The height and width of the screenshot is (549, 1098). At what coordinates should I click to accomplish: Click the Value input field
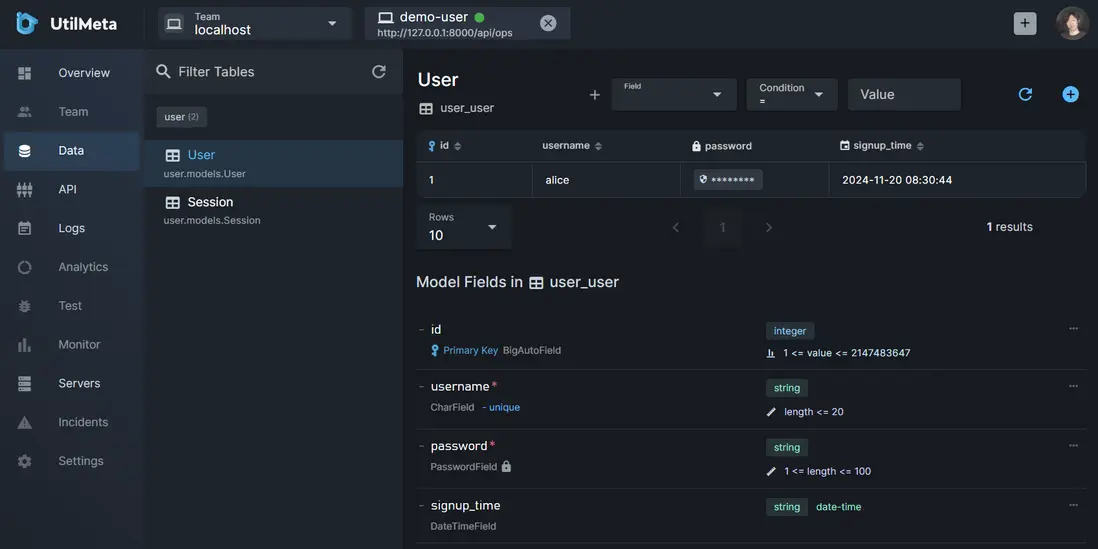click(904, 95)
